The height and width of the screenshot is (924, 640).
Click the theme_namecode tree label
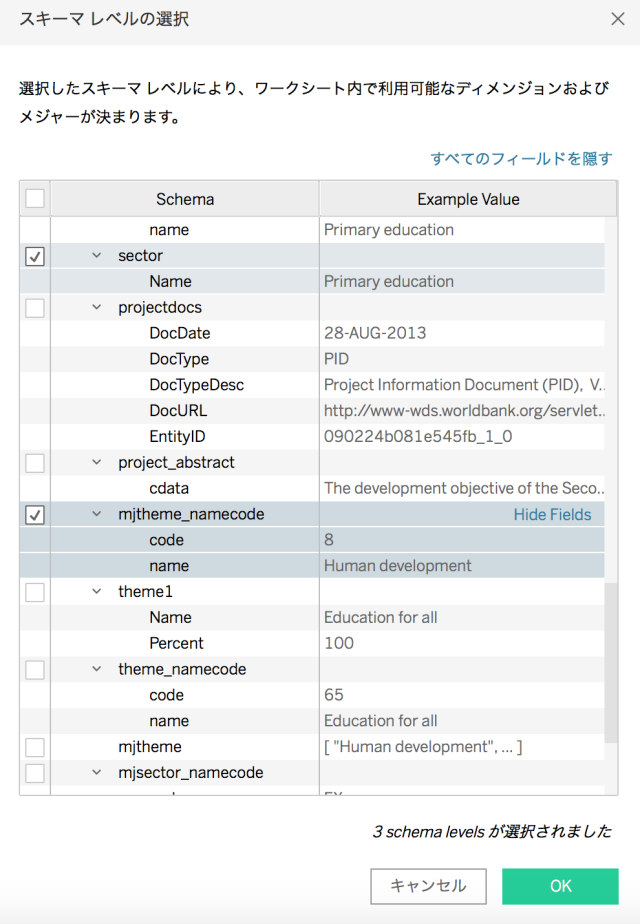point(182,669)
